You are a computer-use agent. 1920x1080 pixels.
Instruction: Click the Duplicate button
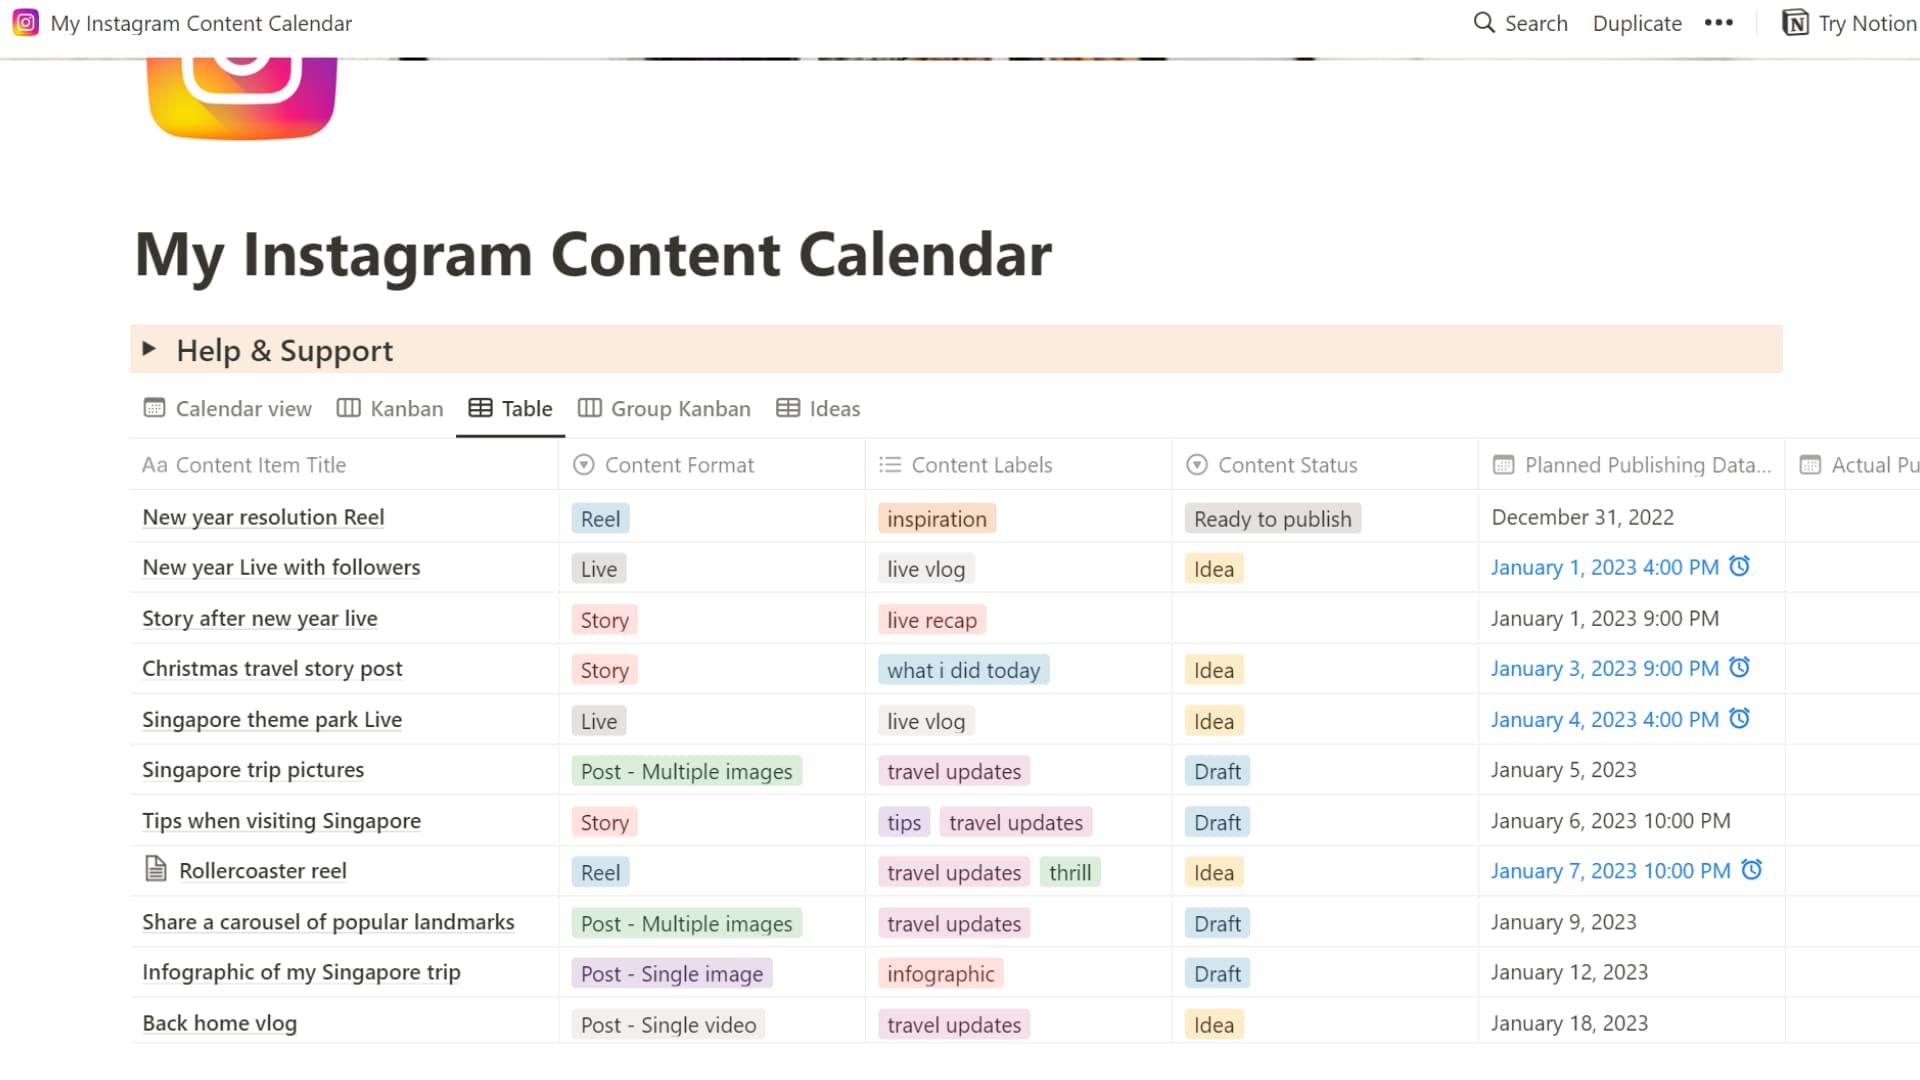click(1636, 22)
